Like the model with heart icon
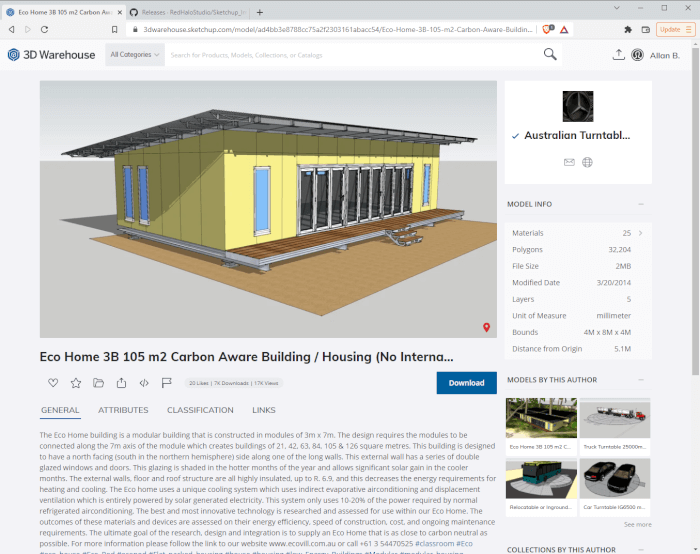This screenshot has height=554, width=700. point(53,383)
